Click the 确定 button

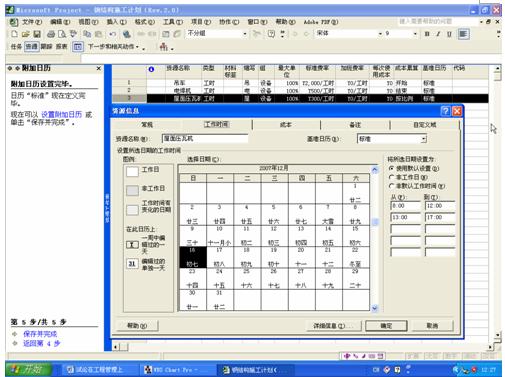(x=386, y=326)
